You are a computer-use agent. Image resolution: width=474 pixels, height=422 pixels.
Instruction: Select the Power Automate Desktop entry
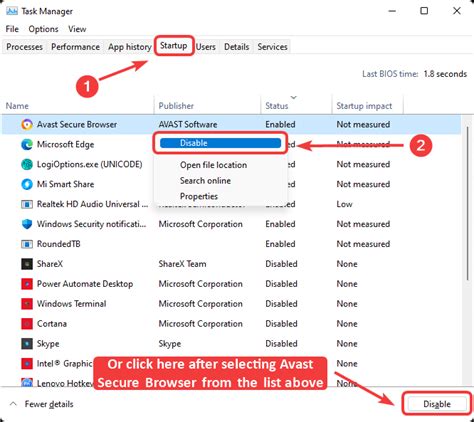(x=85, y=284)
